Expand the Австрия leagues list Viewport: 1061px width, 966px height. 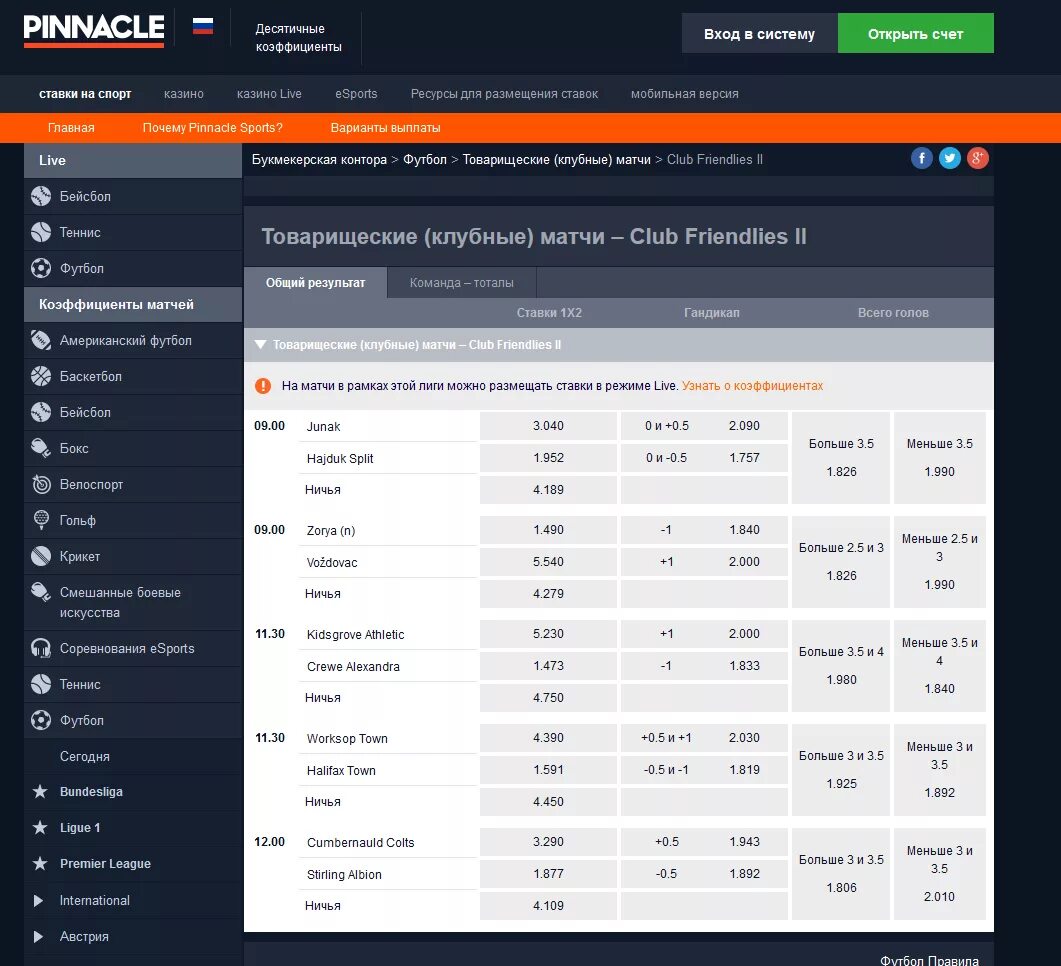coord(38,936)
